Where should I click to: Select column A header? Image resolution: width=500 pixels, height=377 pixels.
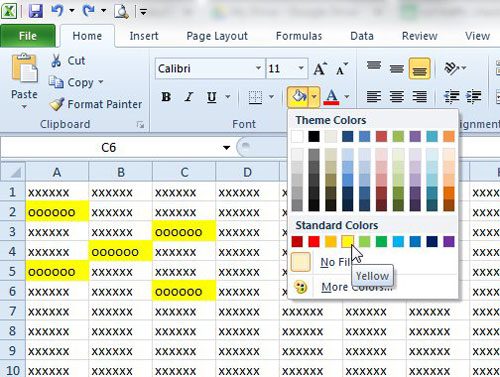[57, 172]
